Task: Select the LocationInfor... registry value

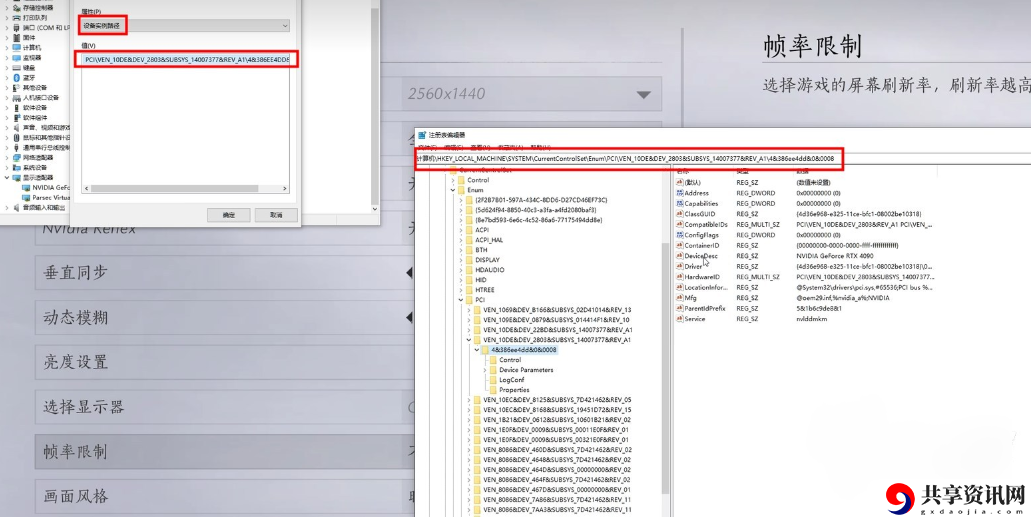Action: click(706, 287)
